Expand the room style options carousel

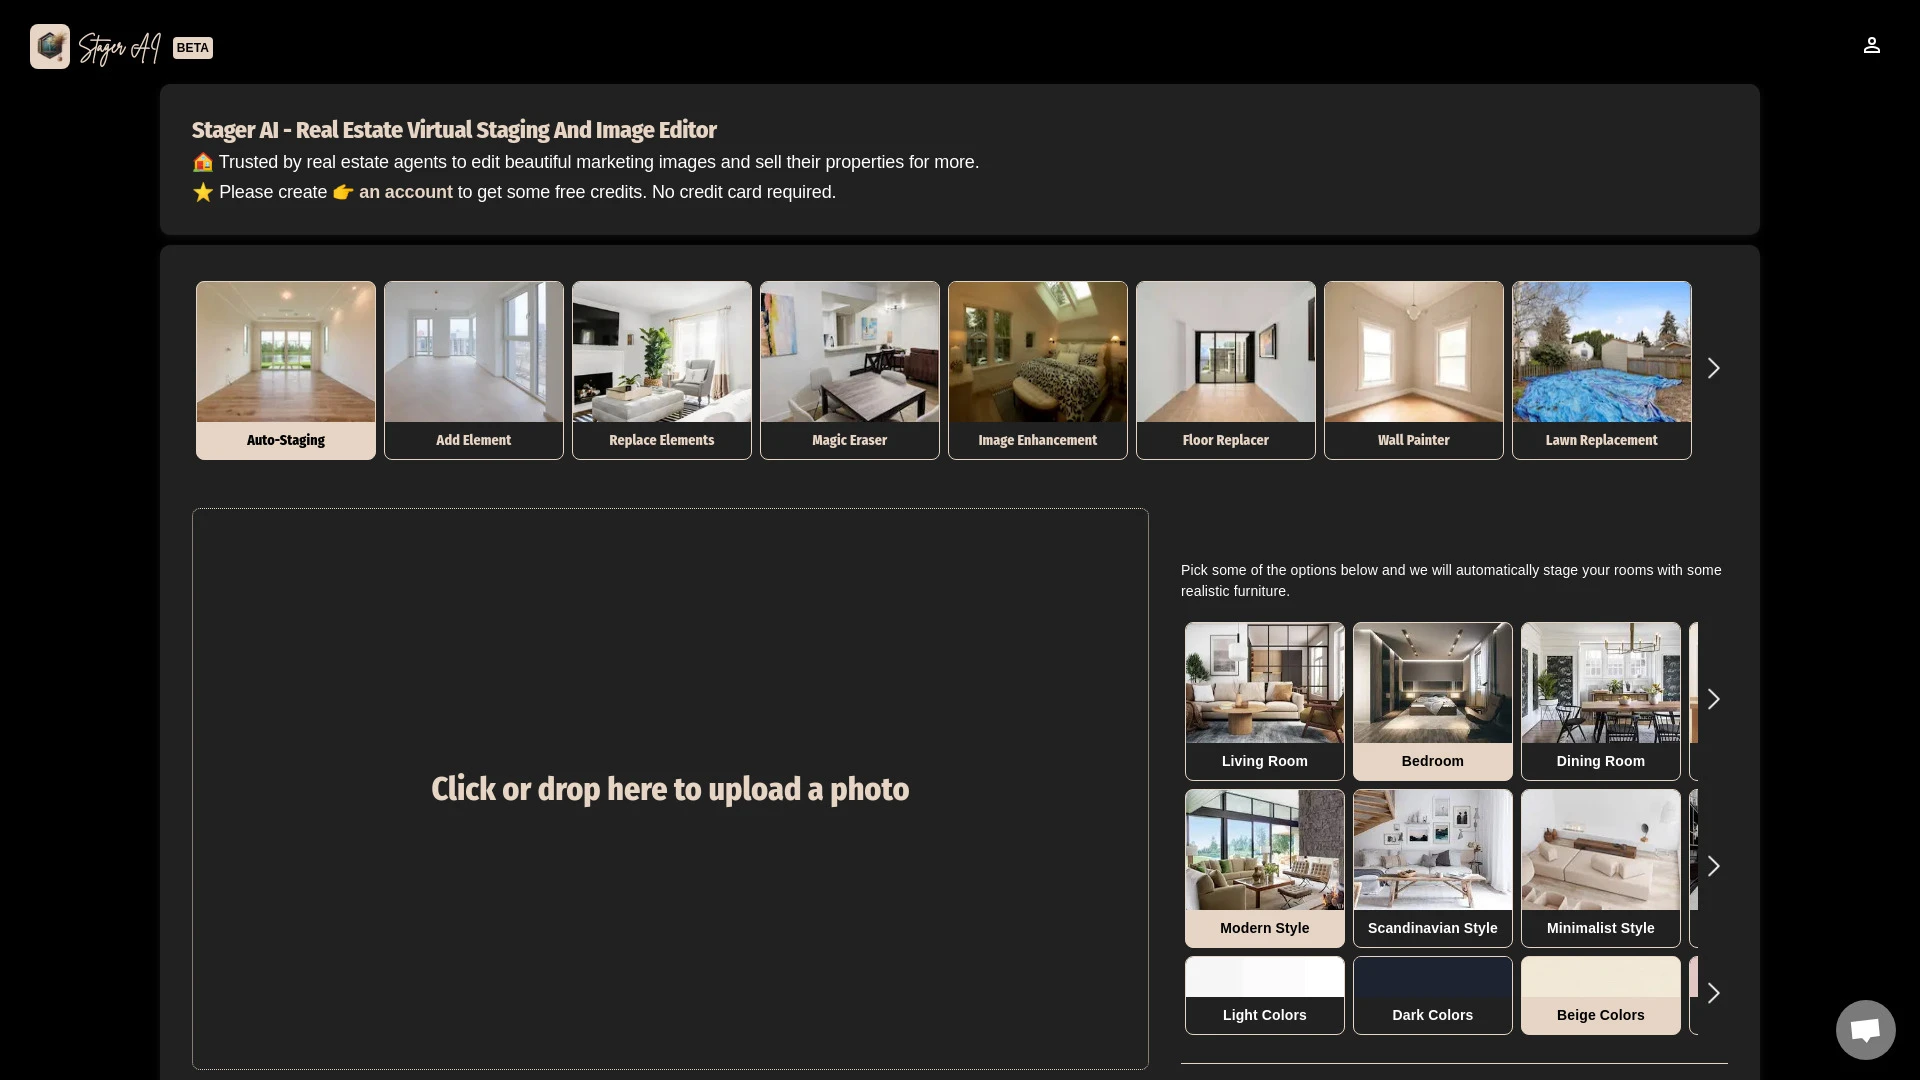(x=1714, y=866)
